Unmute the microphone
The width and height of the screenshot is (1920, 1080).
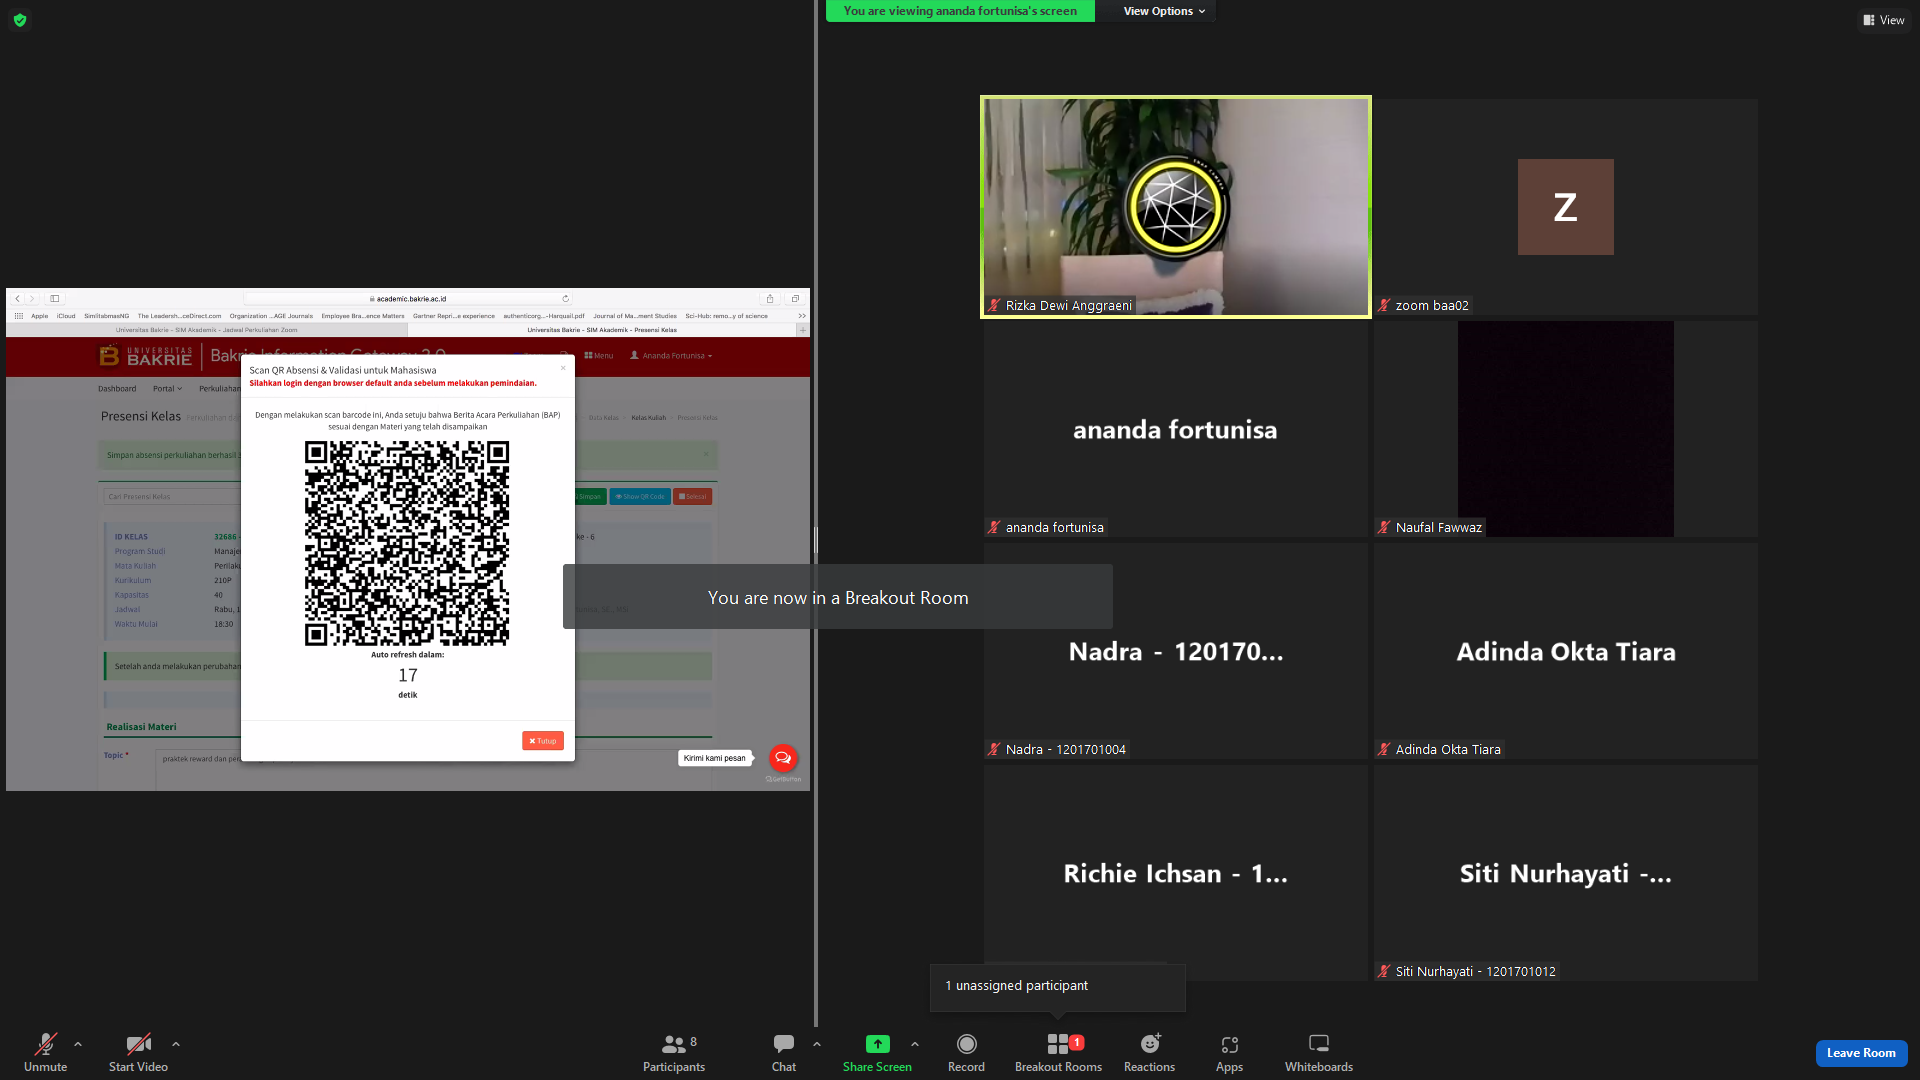46,1052
